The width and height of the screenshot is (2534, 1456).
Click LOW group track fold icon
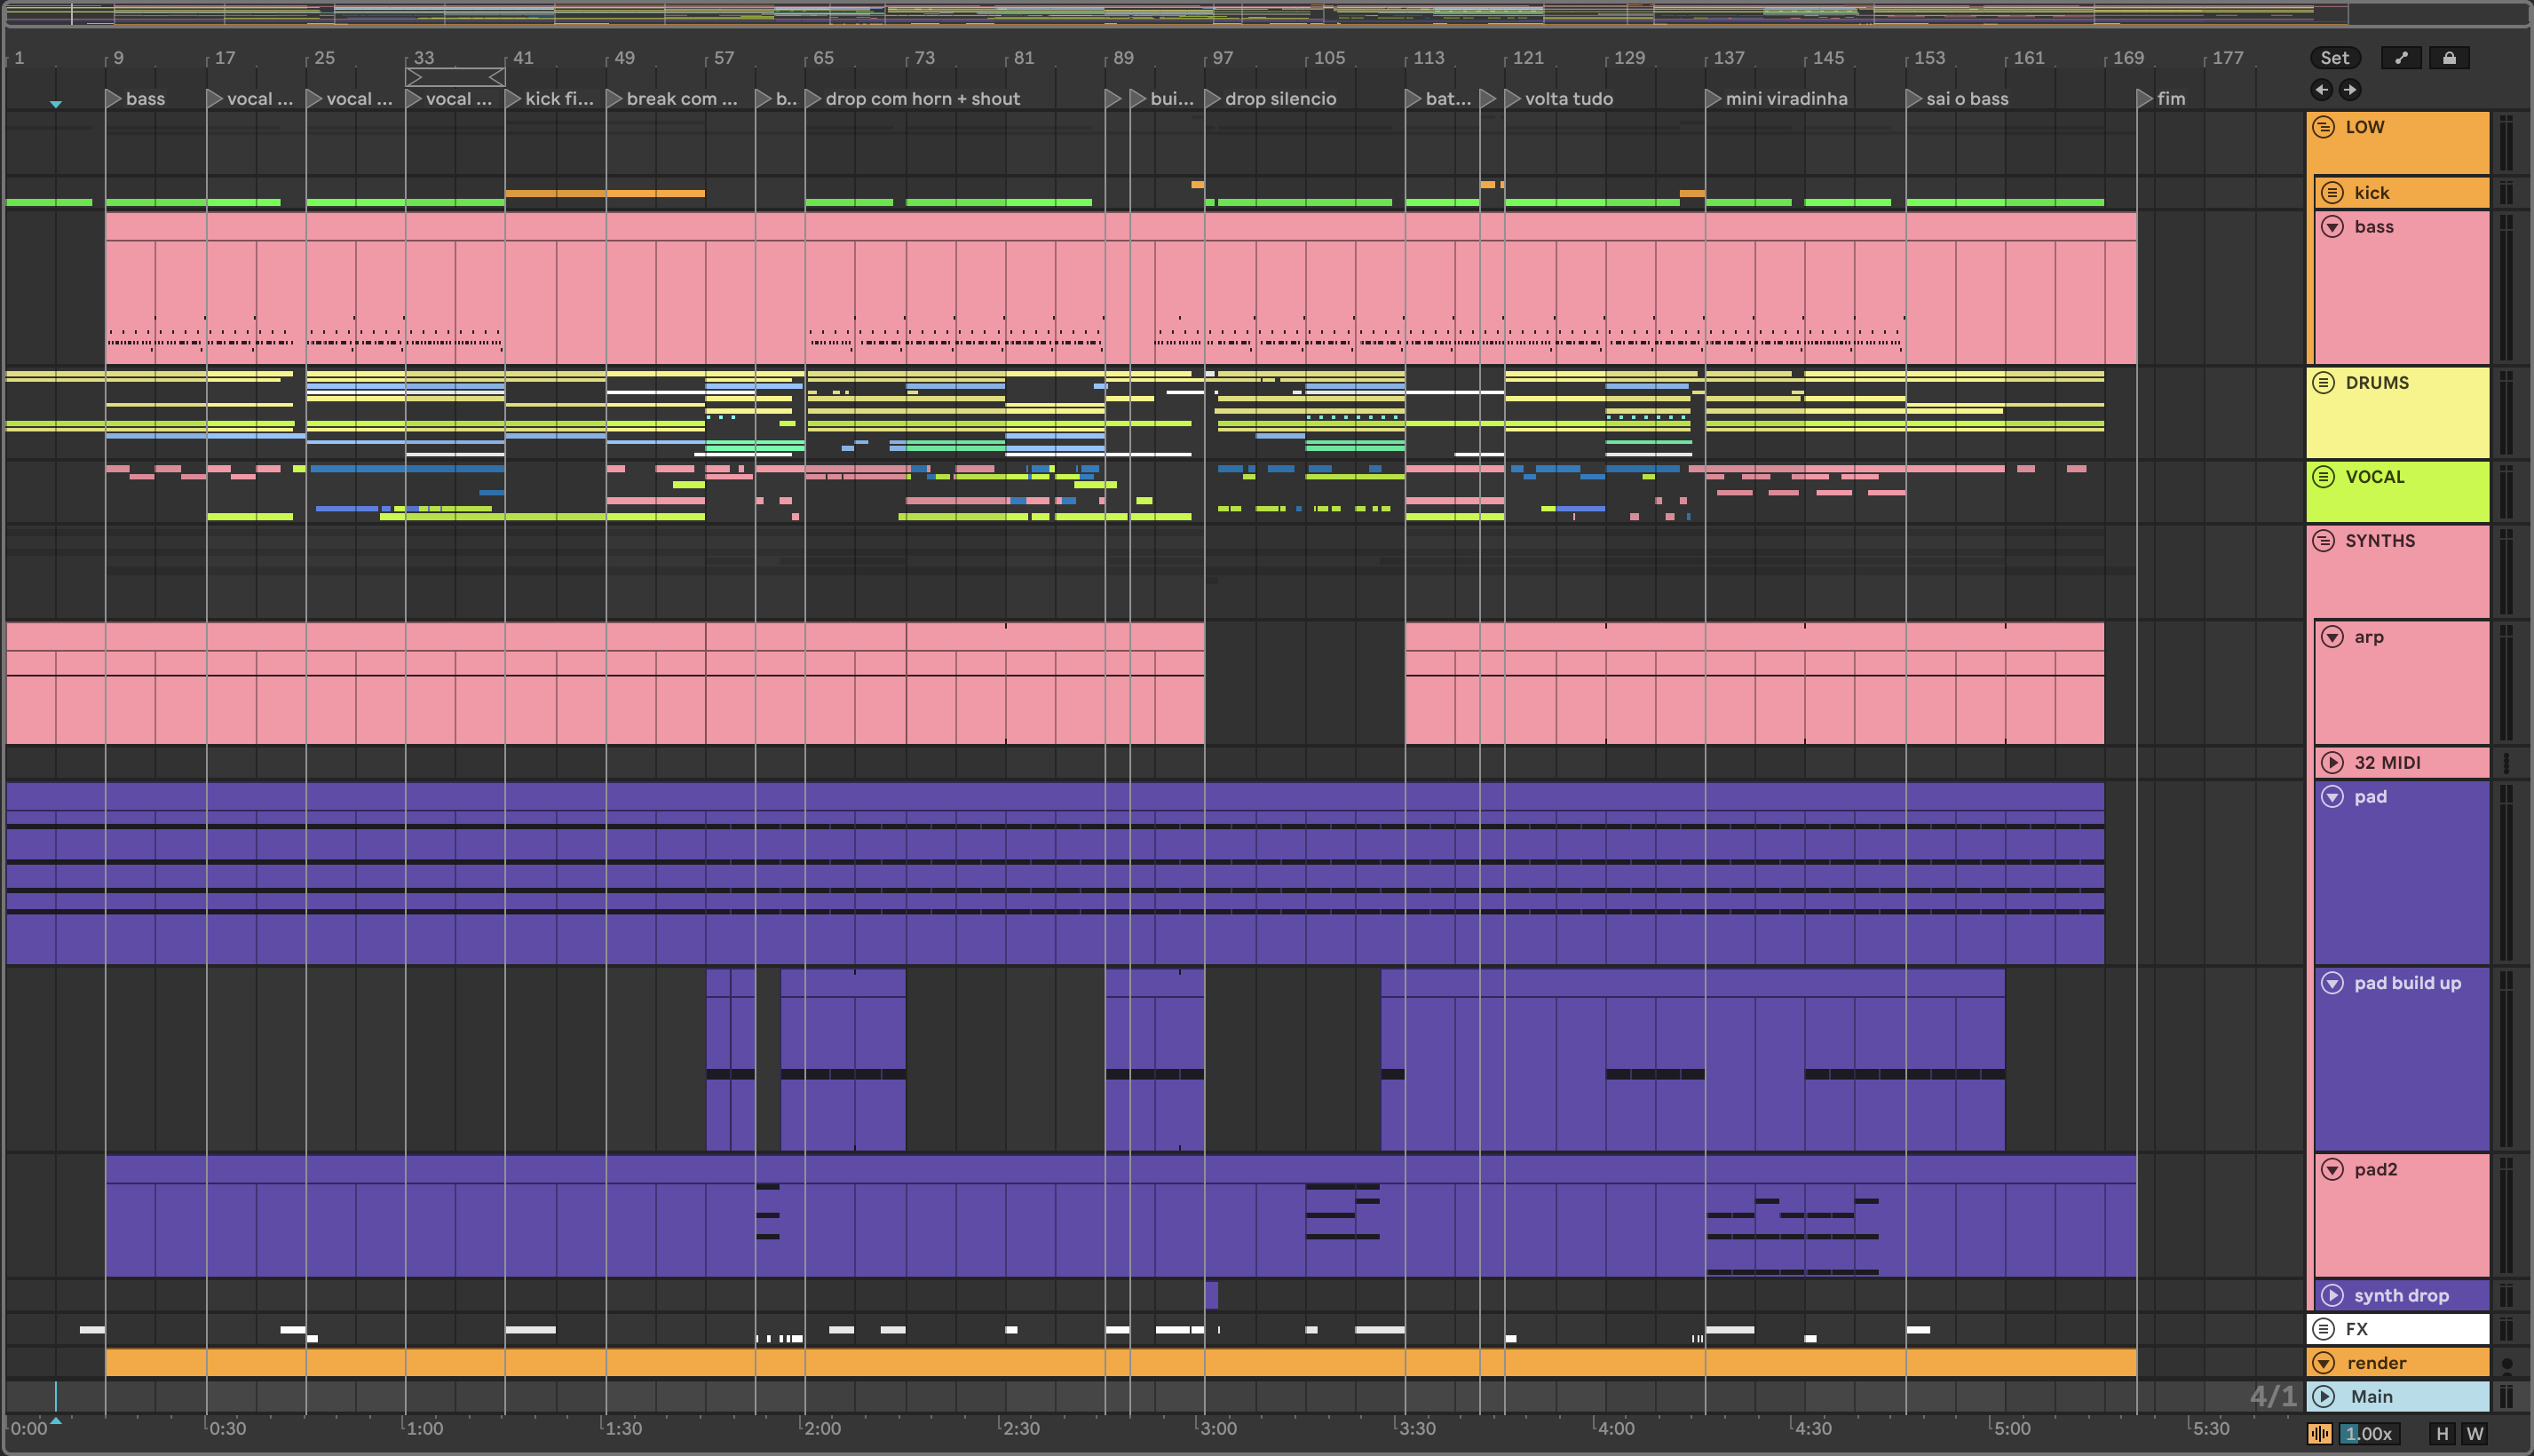(x=2324, y=127)
